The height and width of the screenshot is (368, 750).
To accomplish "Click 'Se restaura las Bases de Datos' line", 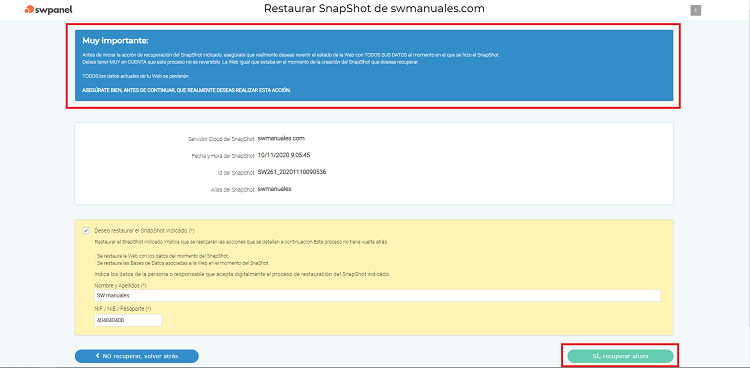I will pos(183,263).
